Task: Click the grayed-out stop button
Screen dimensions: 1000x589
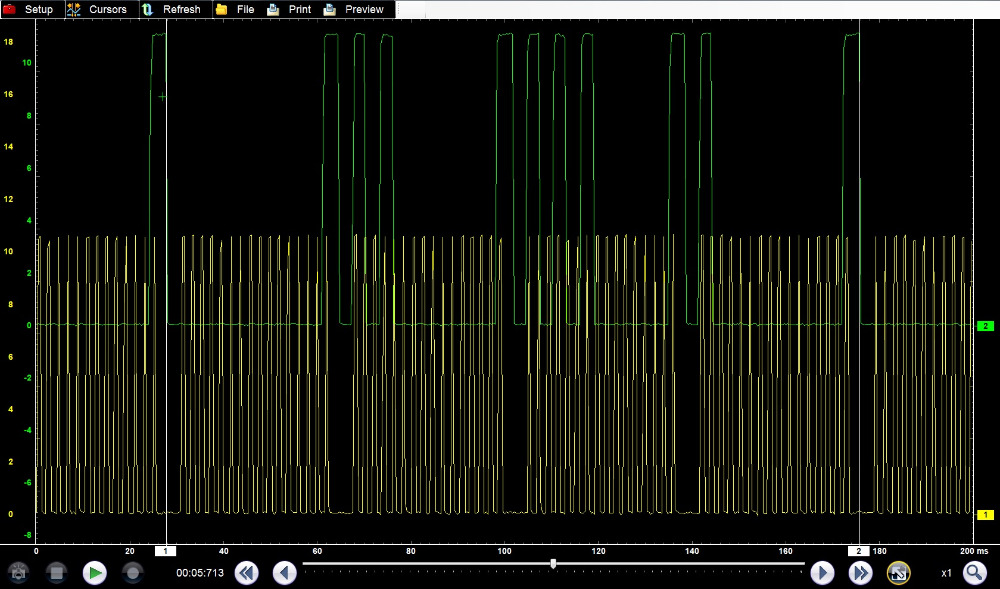Action: click(x=56, y=573)
